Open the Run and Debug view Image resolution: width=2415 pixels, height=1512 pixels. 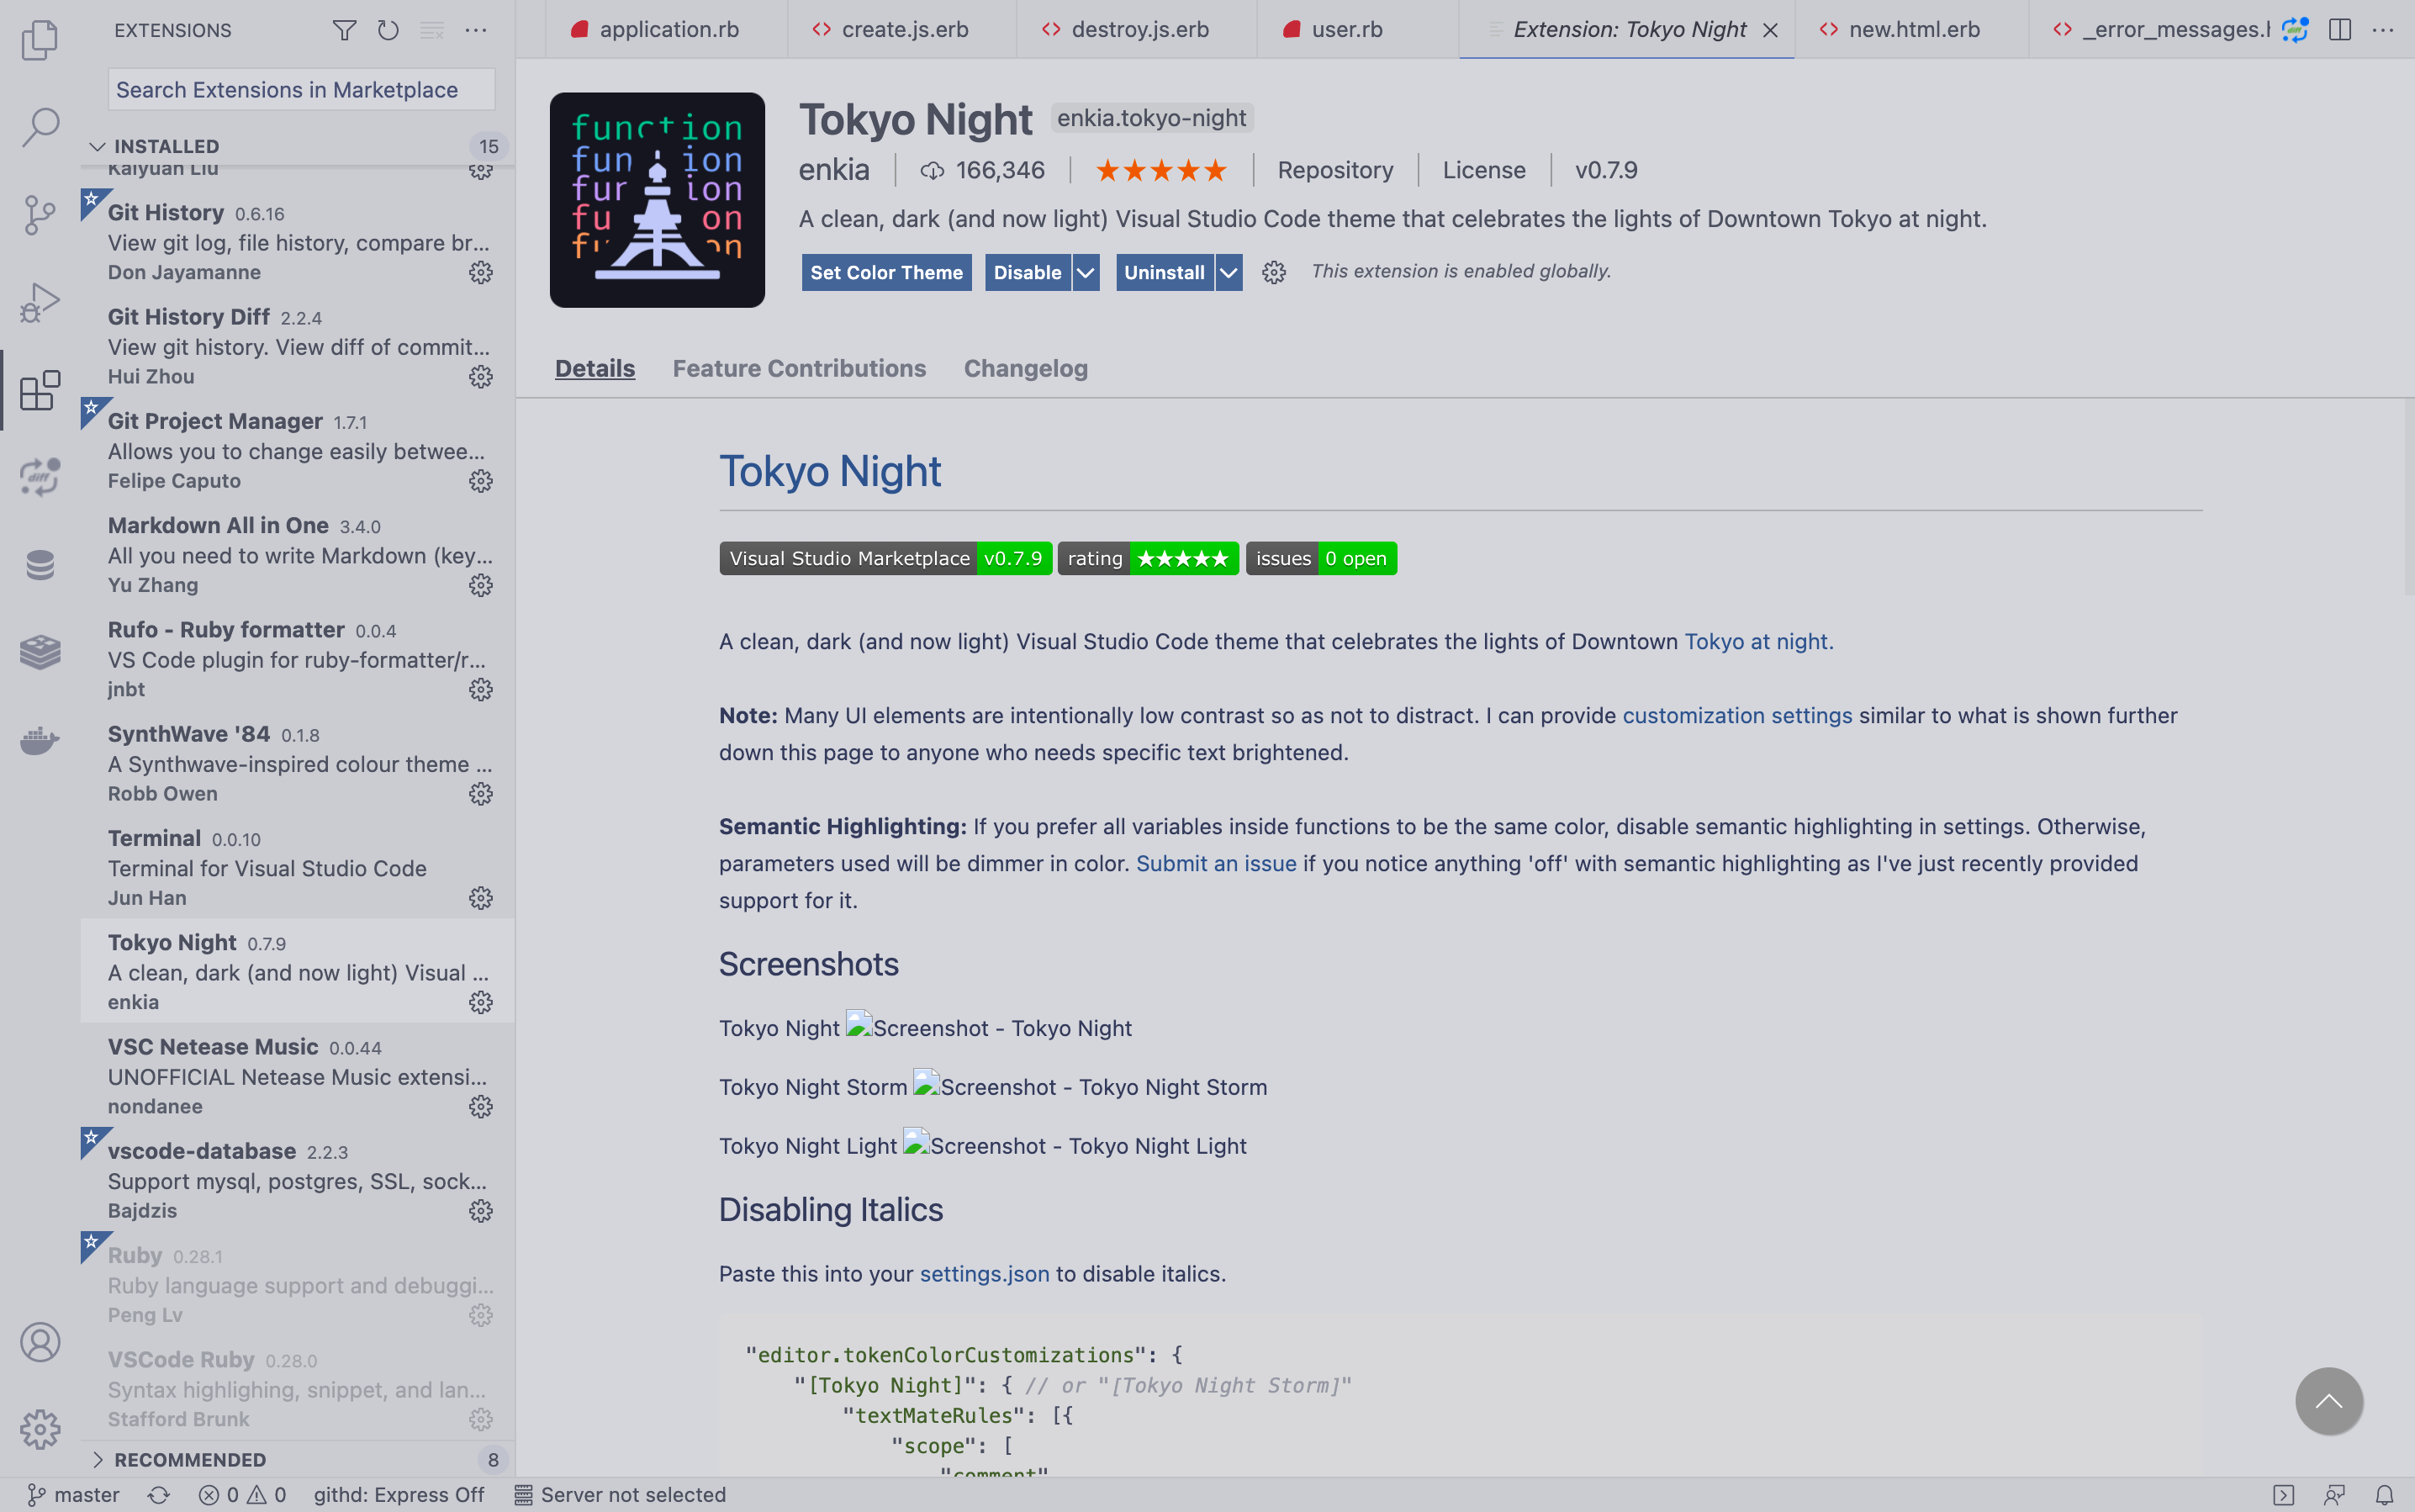[40, 302]
